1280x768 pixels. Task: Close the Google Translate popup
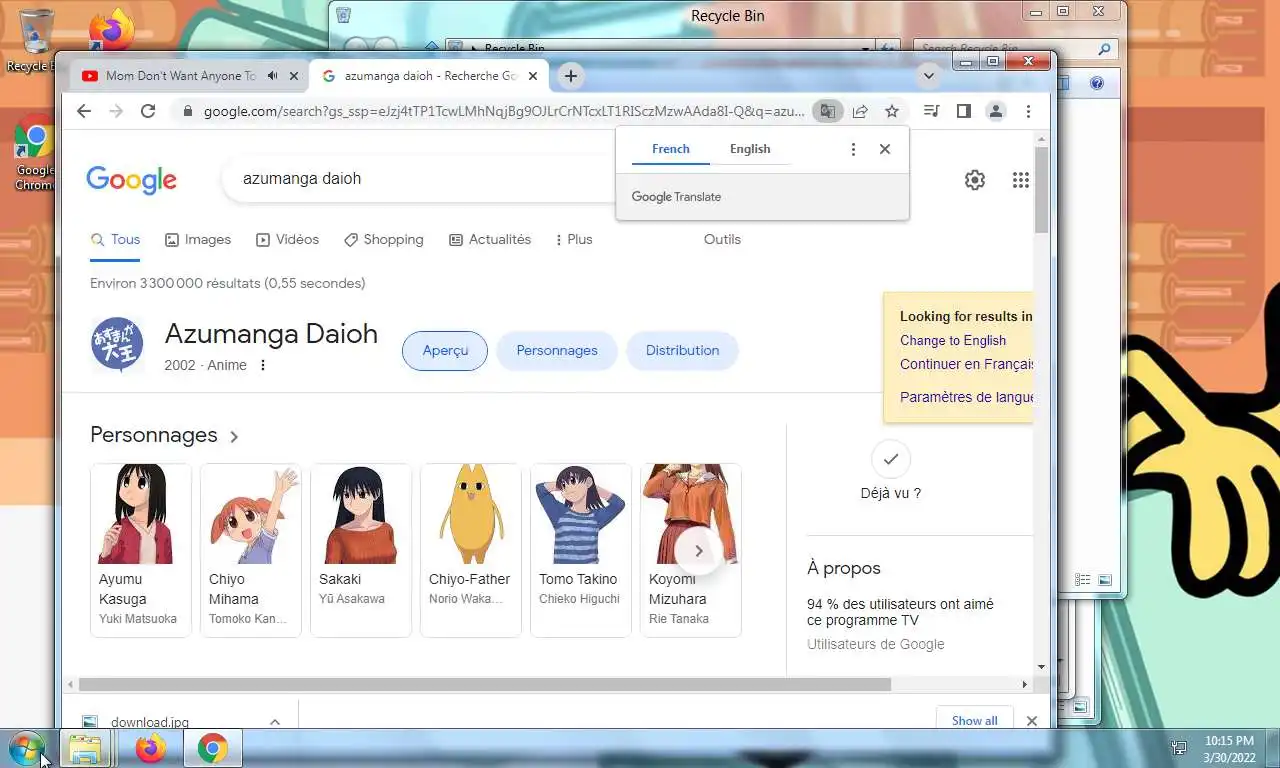coord(884,149)
